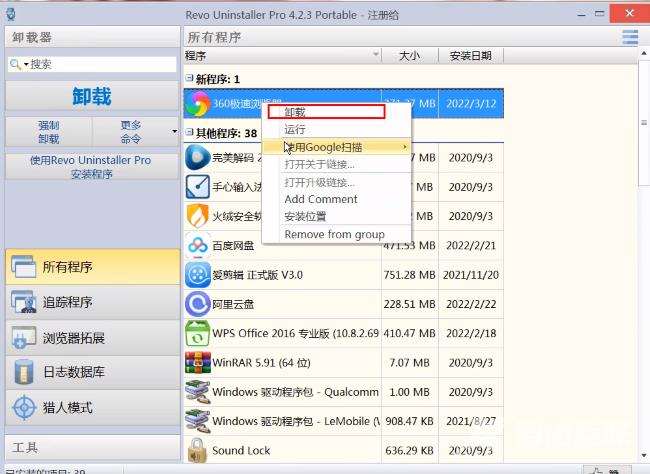Click the 强制卸载 button
This screenshot has height=474, width=650.
tap(49, 132)
